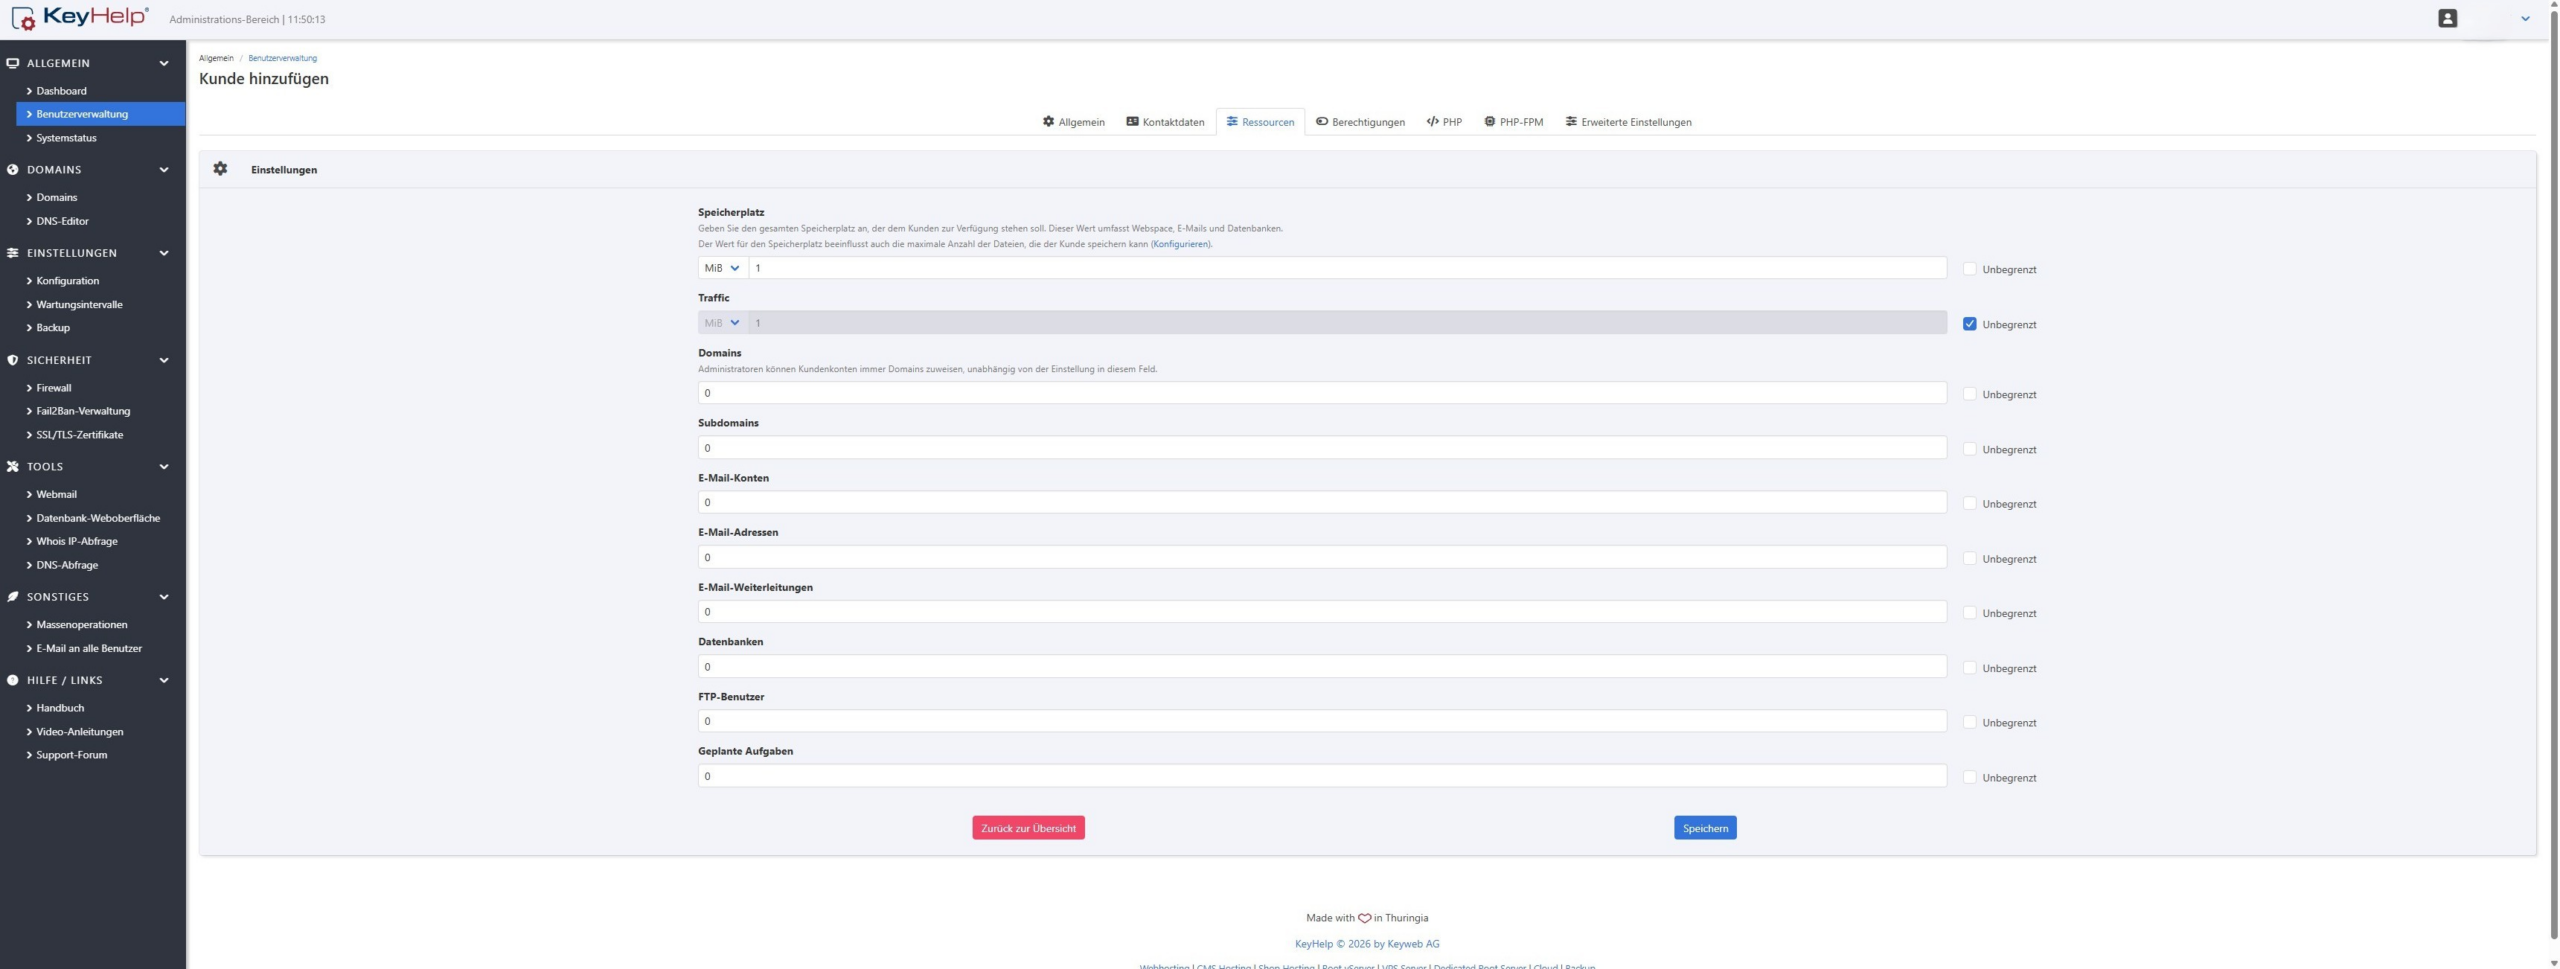
Task: Click the code brackets icon of the PHP tab
Action: pyautogui.click(x=1432, y=121)
